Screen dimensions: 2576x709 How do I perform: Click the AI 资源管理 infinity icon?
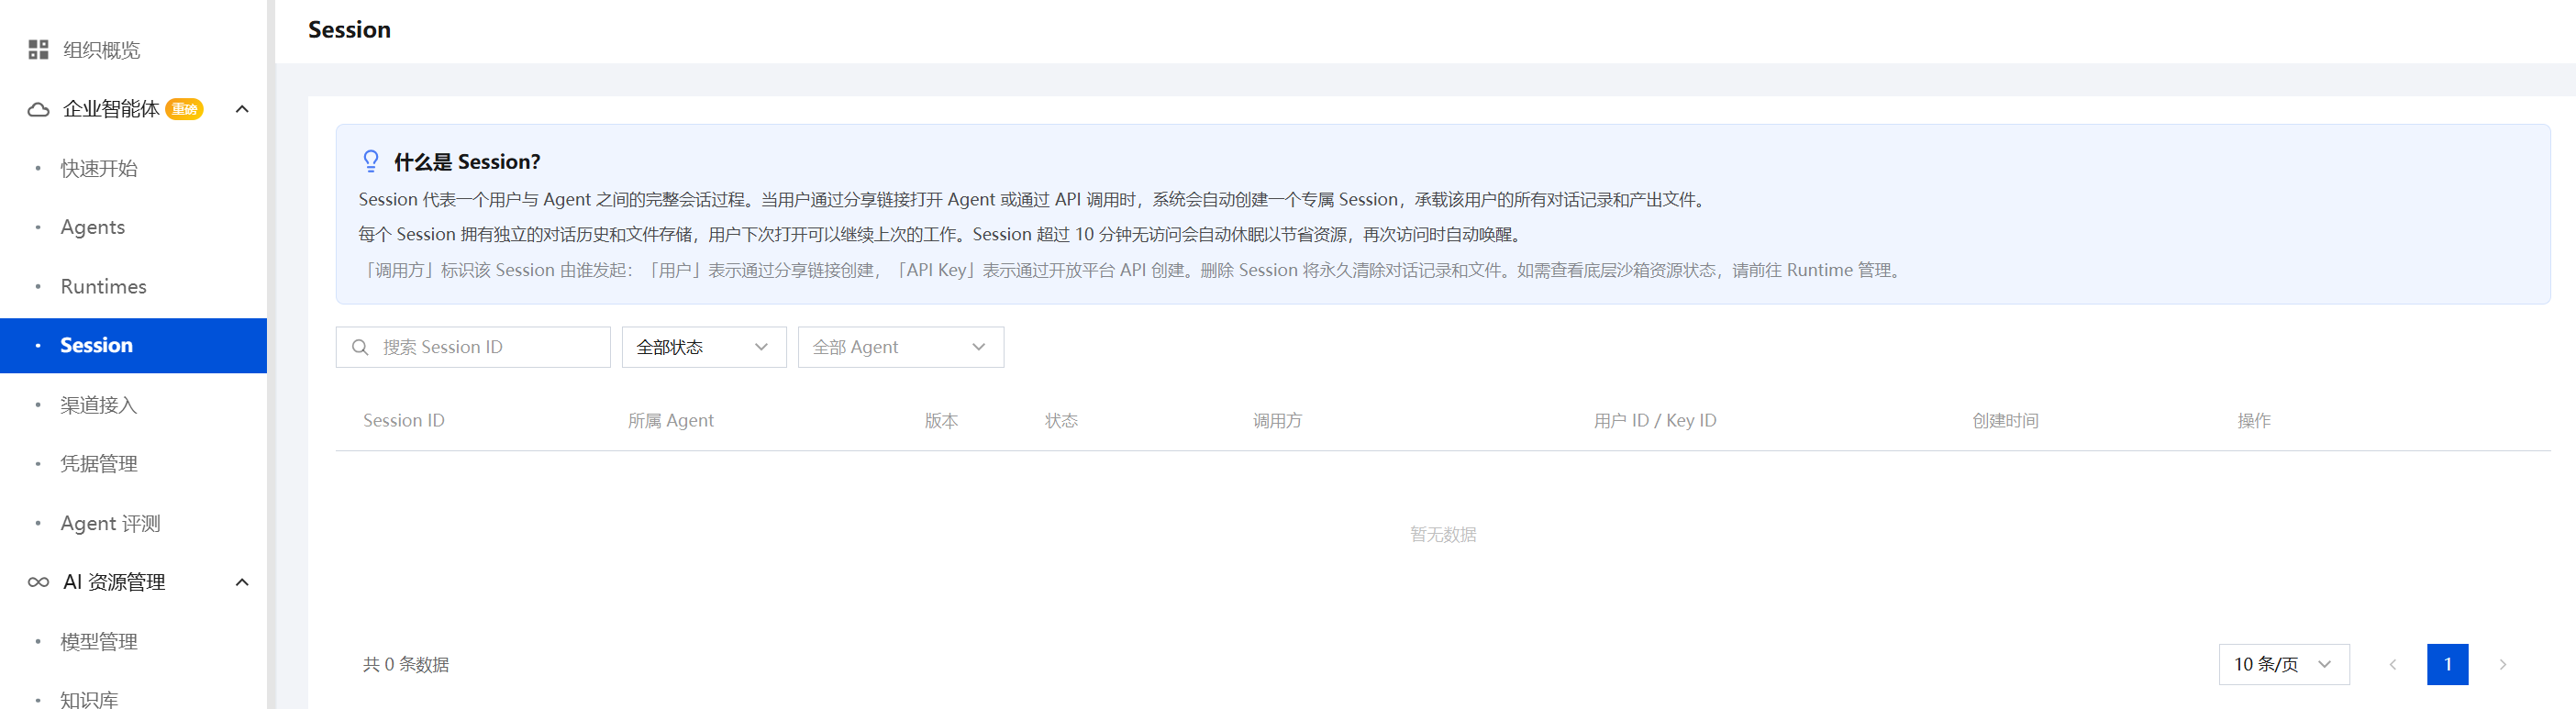point(38,582)
